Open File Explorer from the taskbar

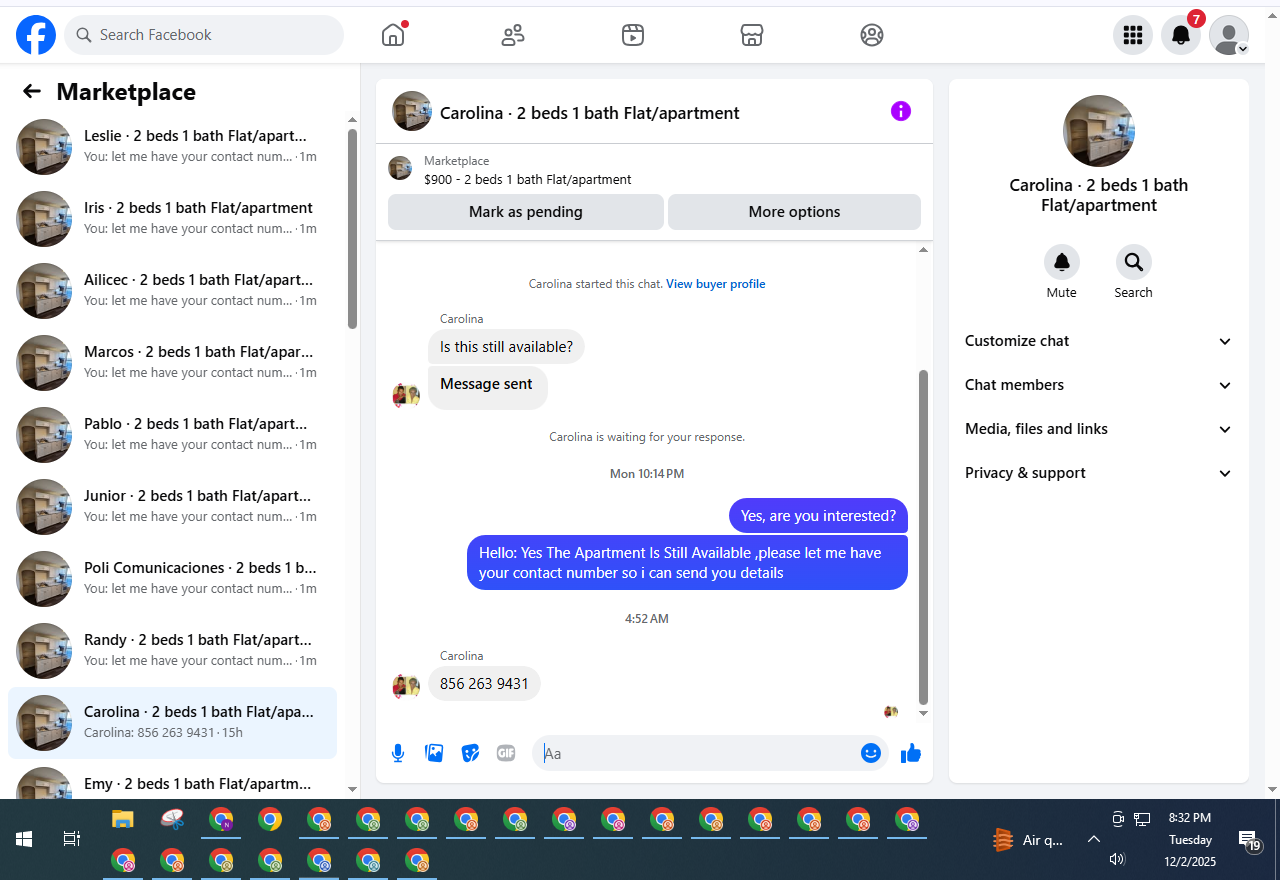[x=122, y=820]
